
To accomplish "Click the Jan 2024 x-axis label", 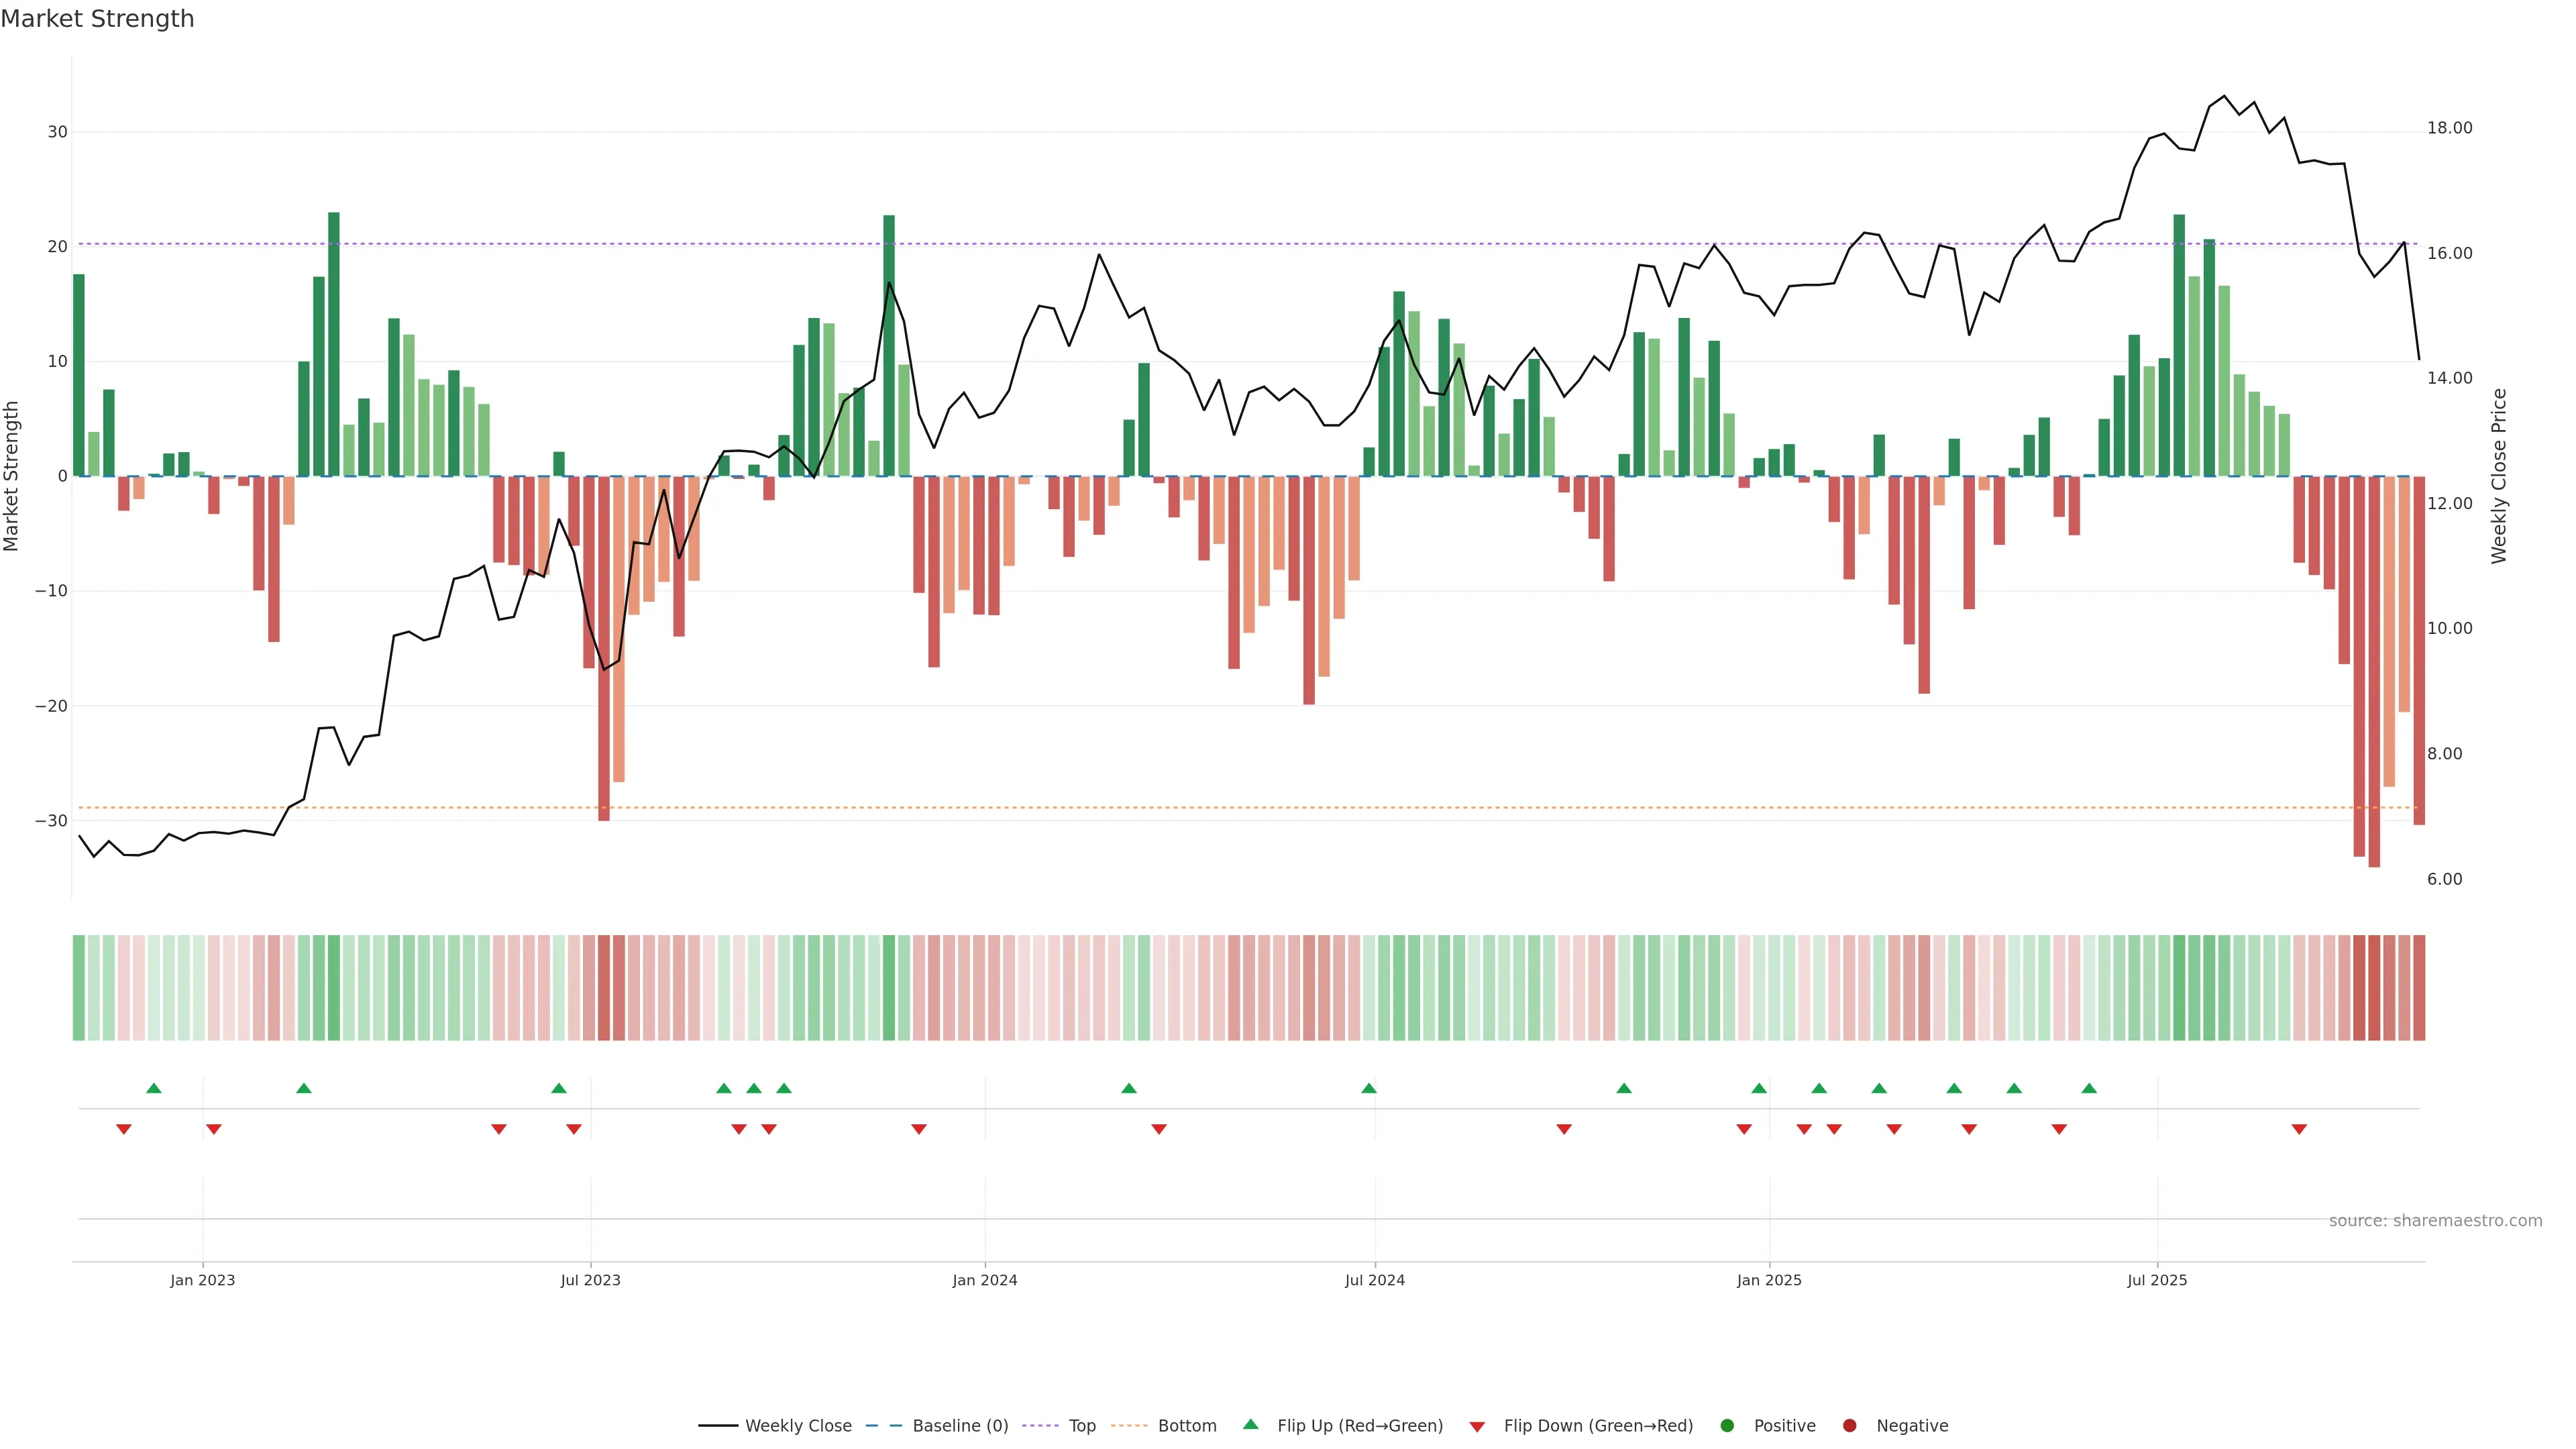I will pos(984,1280).
